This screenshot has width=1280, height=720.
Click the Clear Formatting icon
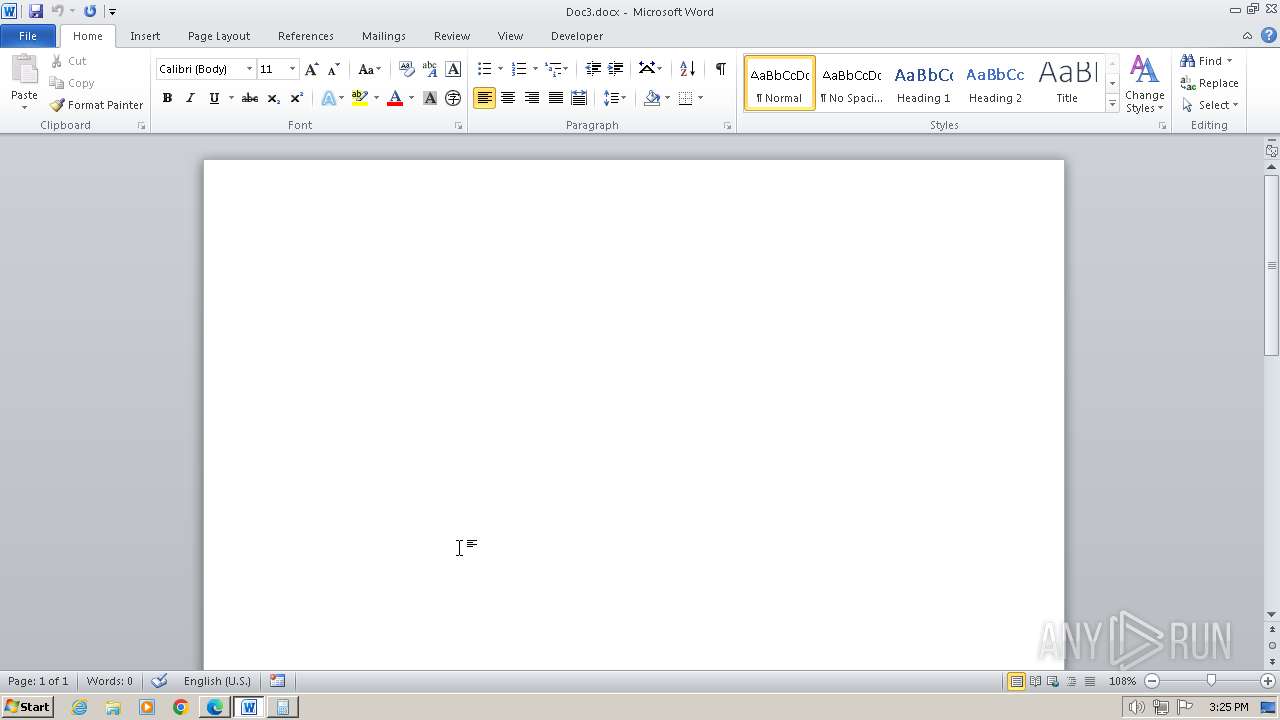coord(407,69)
